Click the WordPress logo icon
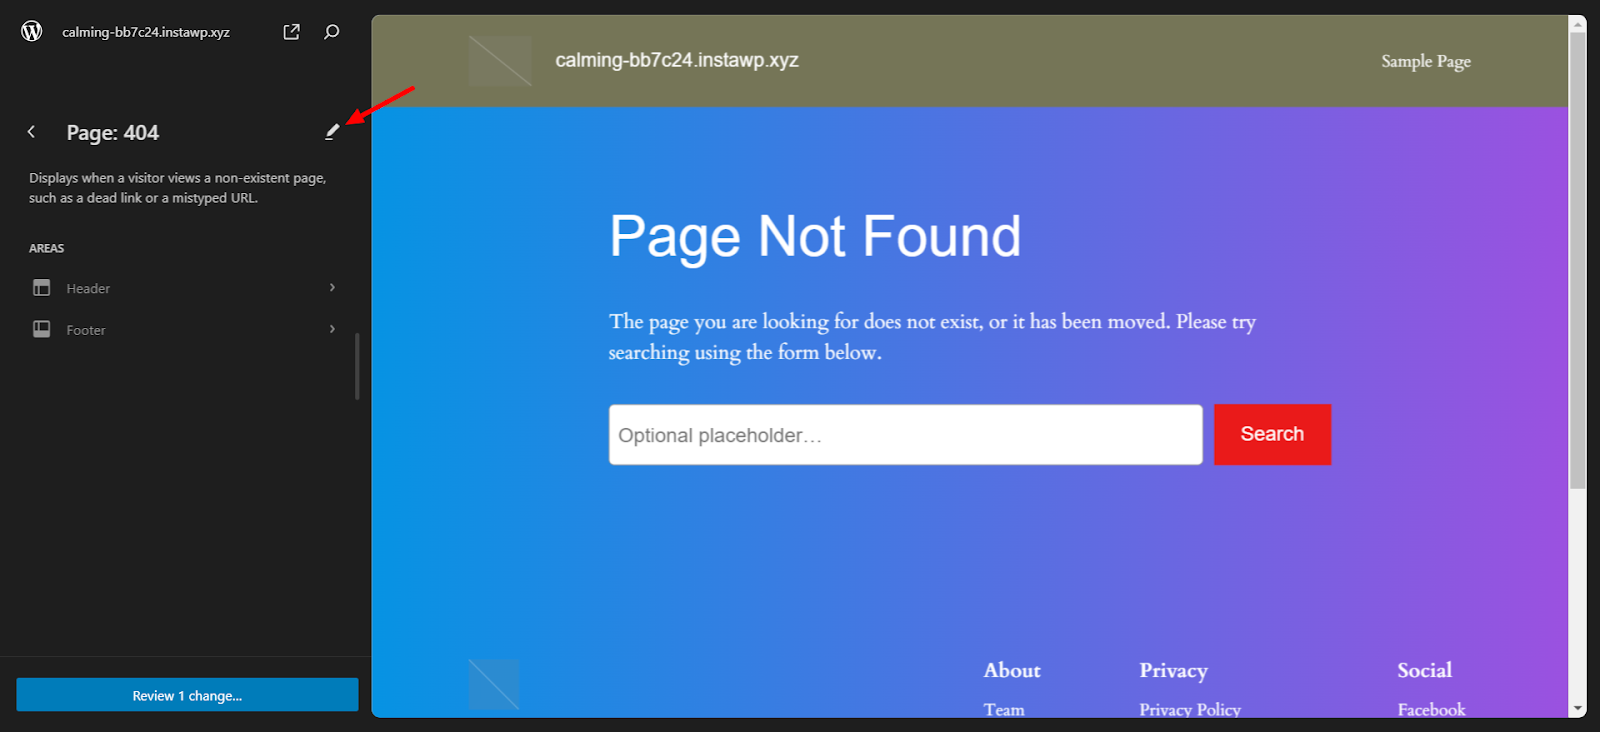The height and width of the screenshot is (732, 1600). (32, 31)
